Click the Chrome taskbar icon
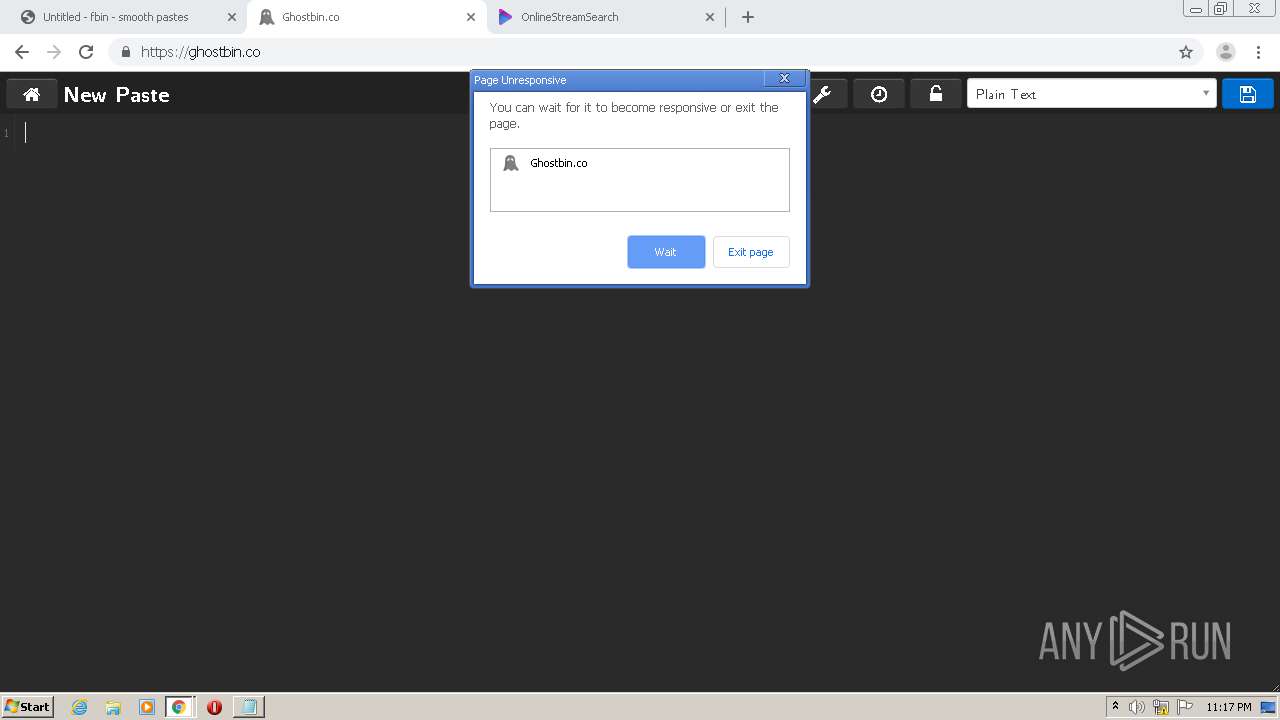This screenshot has height=720, width=1280. 179,707
